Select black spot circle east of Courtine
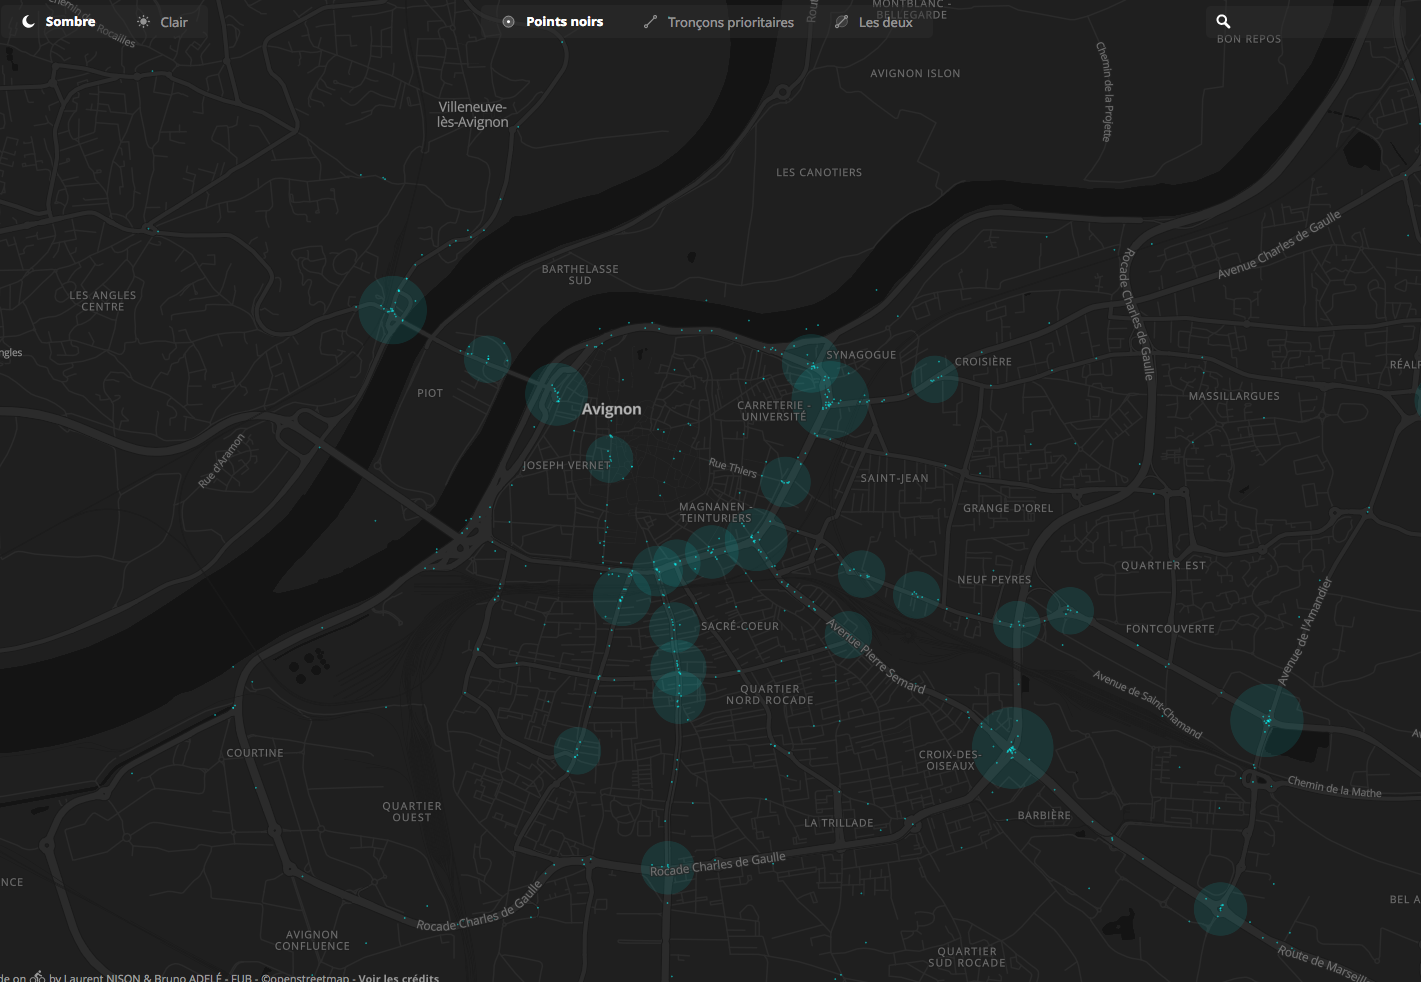 [x=577, y=750]
